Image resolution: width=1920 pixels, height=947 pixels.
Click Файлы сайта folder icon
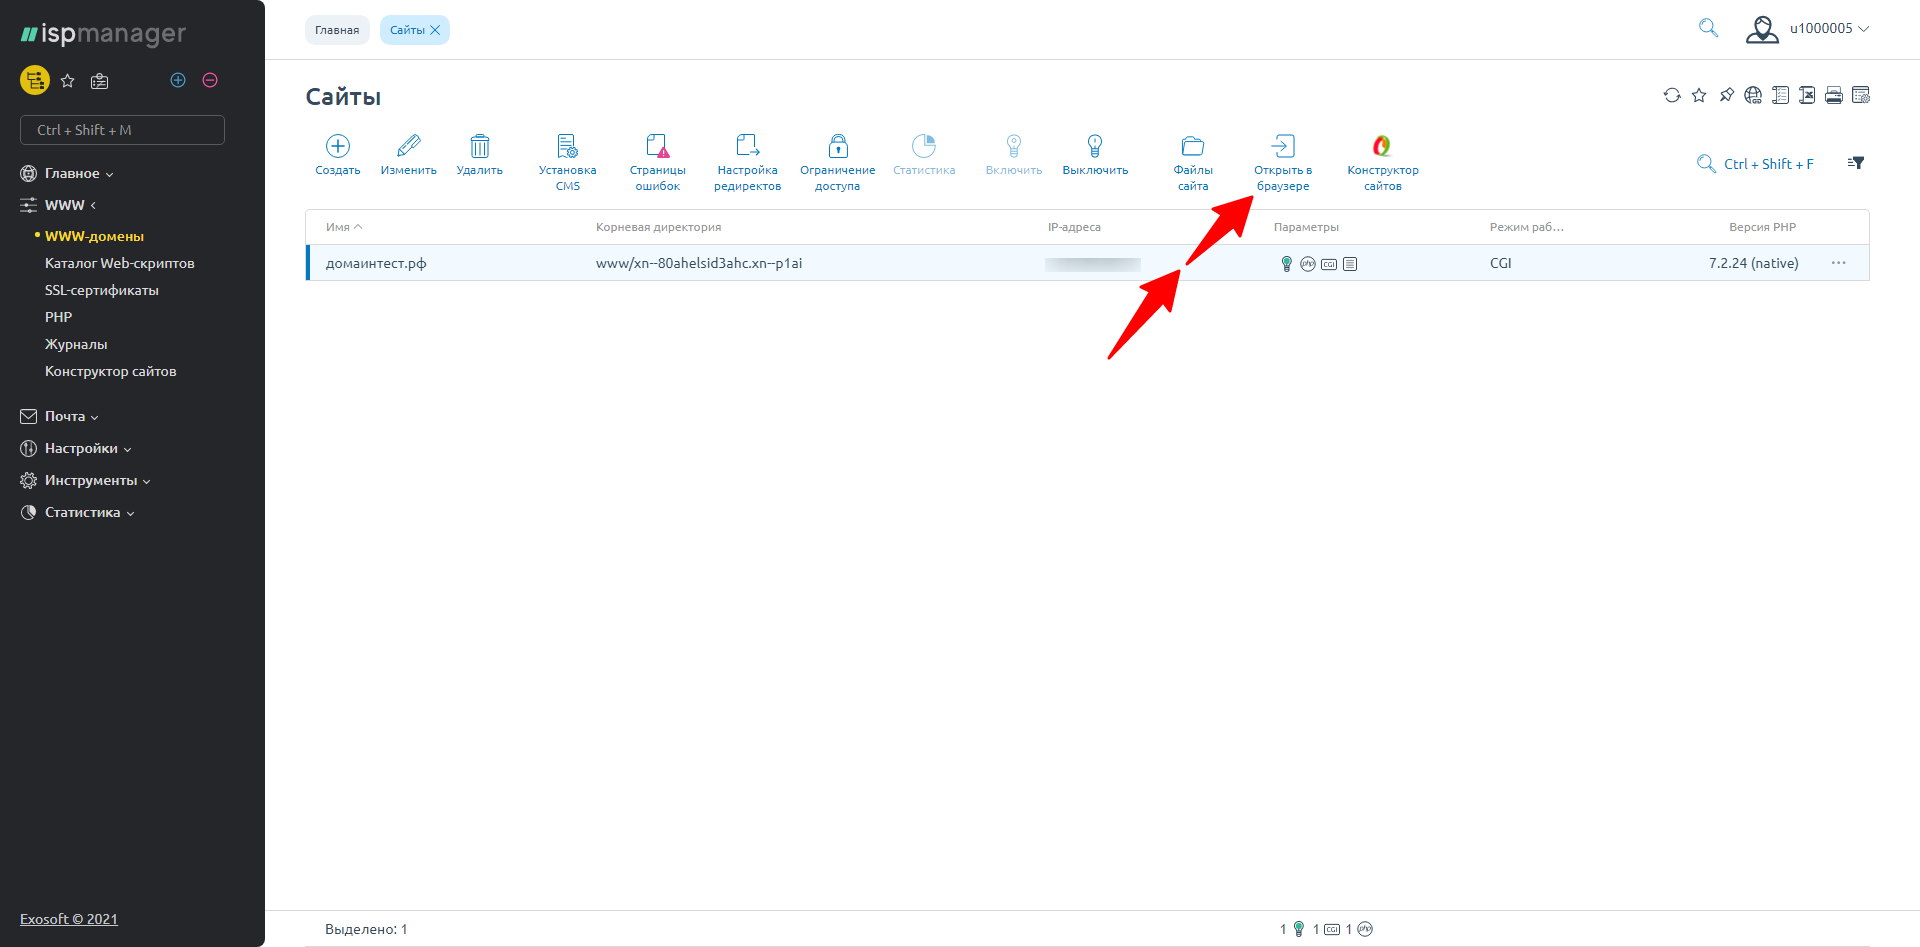pyautogui.click(x=1192, y=147)
